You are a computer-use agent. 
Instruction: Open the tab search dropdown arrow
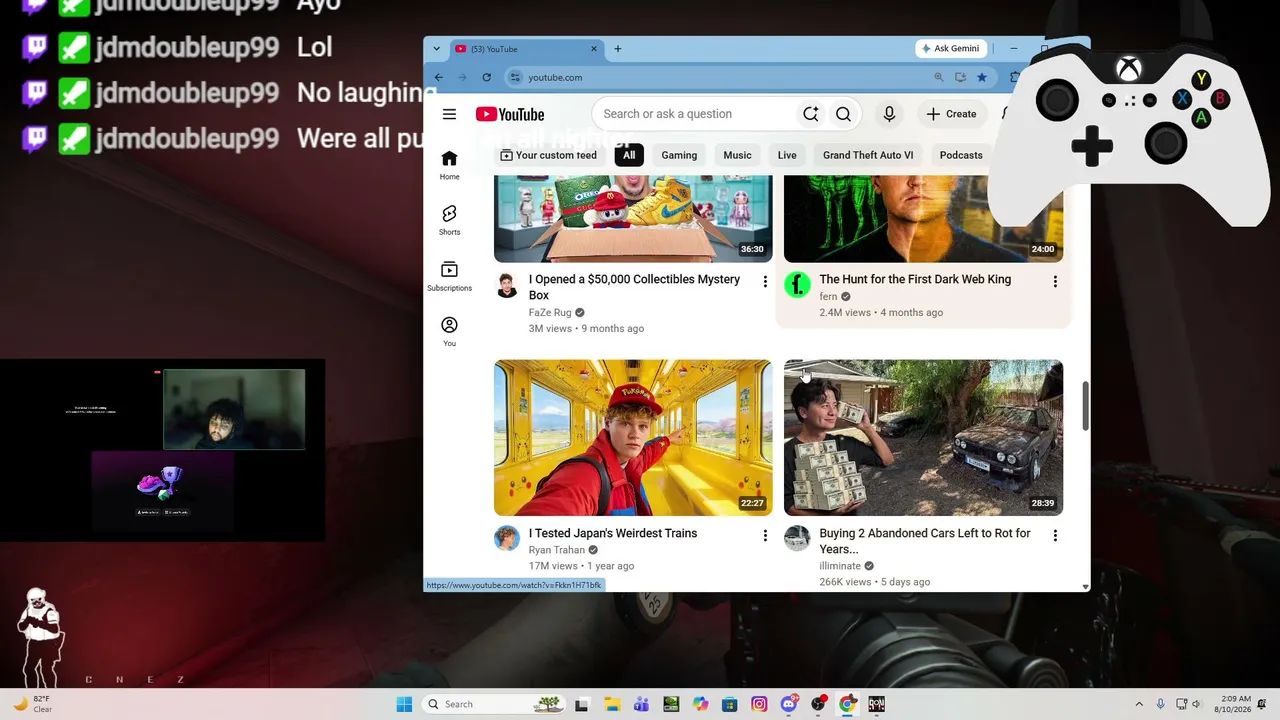pos(436,48)
